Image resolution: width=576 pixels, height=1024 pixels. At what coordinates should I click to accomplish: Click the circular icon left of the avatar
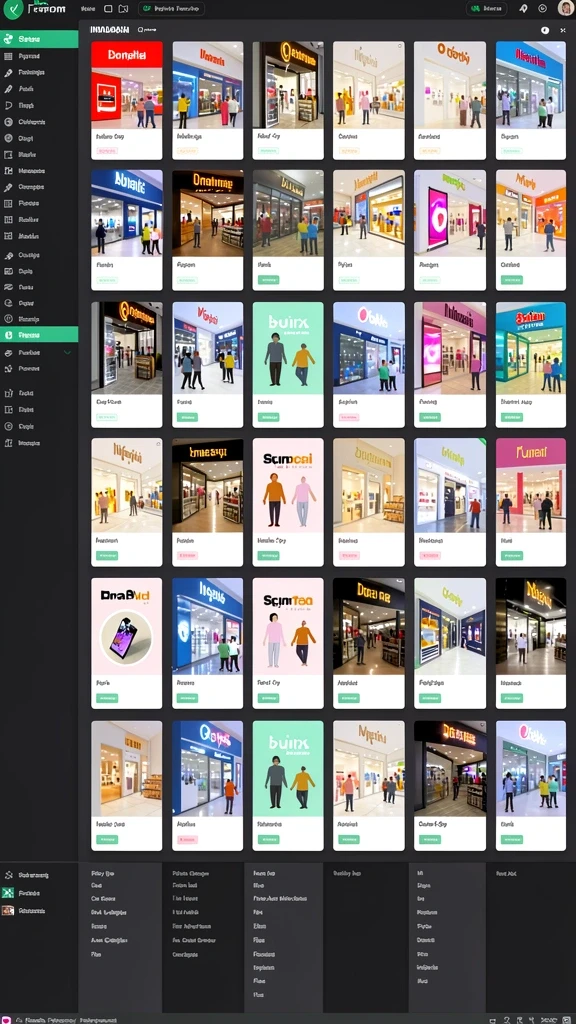pos(542,8)
